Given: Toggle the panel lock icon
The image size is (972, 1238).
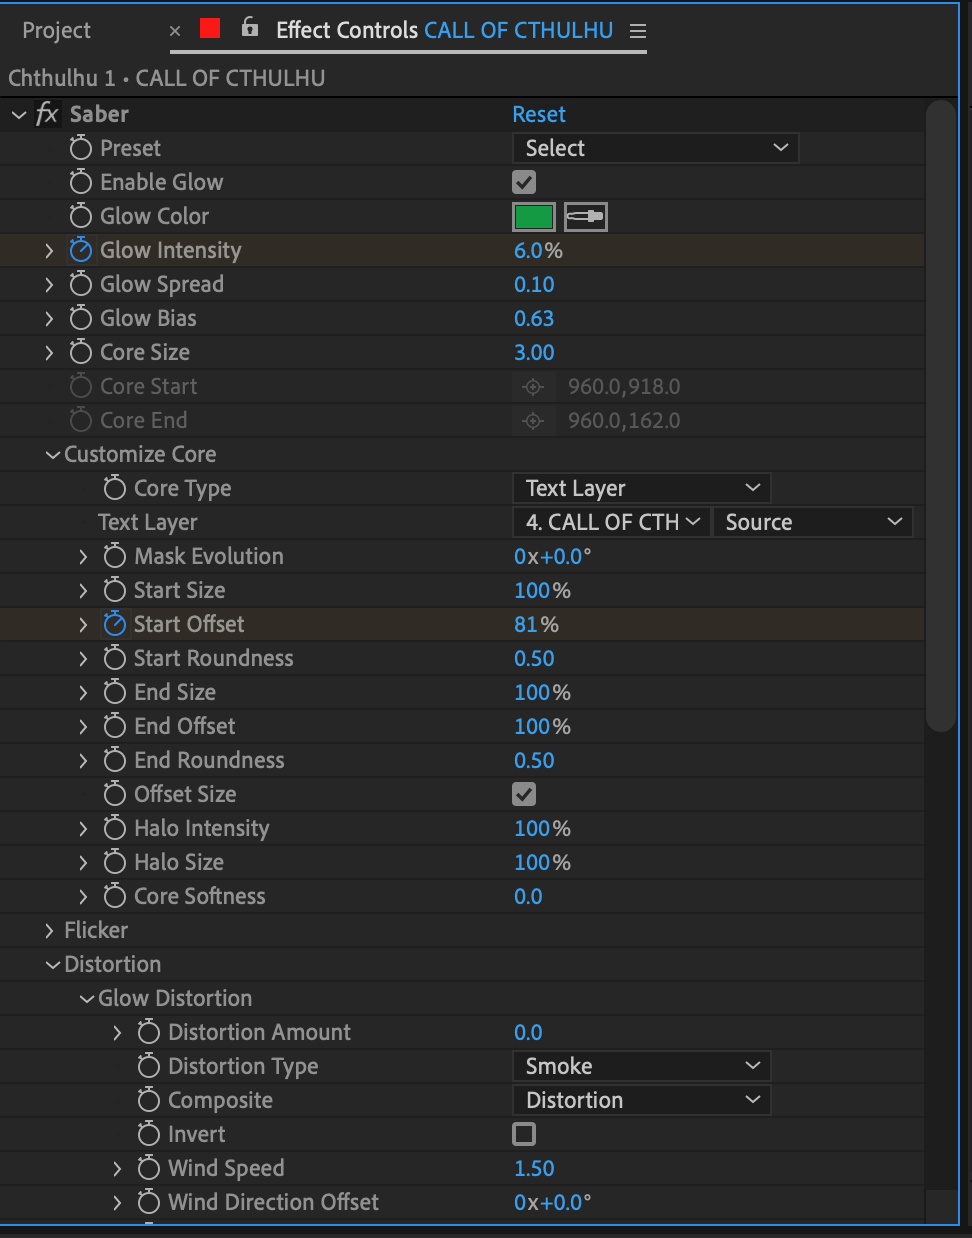Looking at the screenshot, I should 250,28.
